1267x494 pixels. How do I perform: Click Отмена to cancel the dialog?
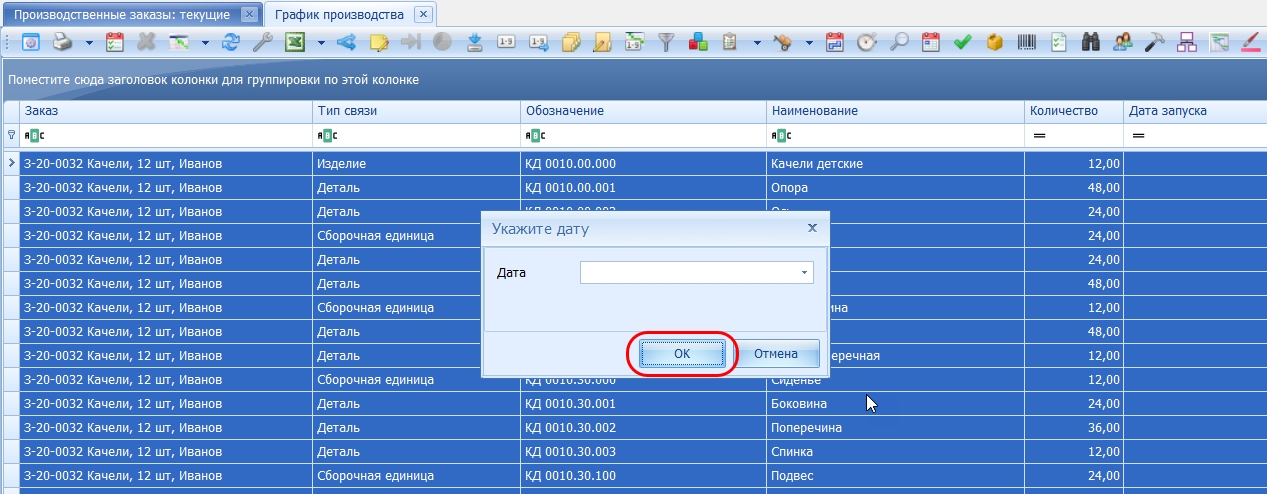point(776,353)
